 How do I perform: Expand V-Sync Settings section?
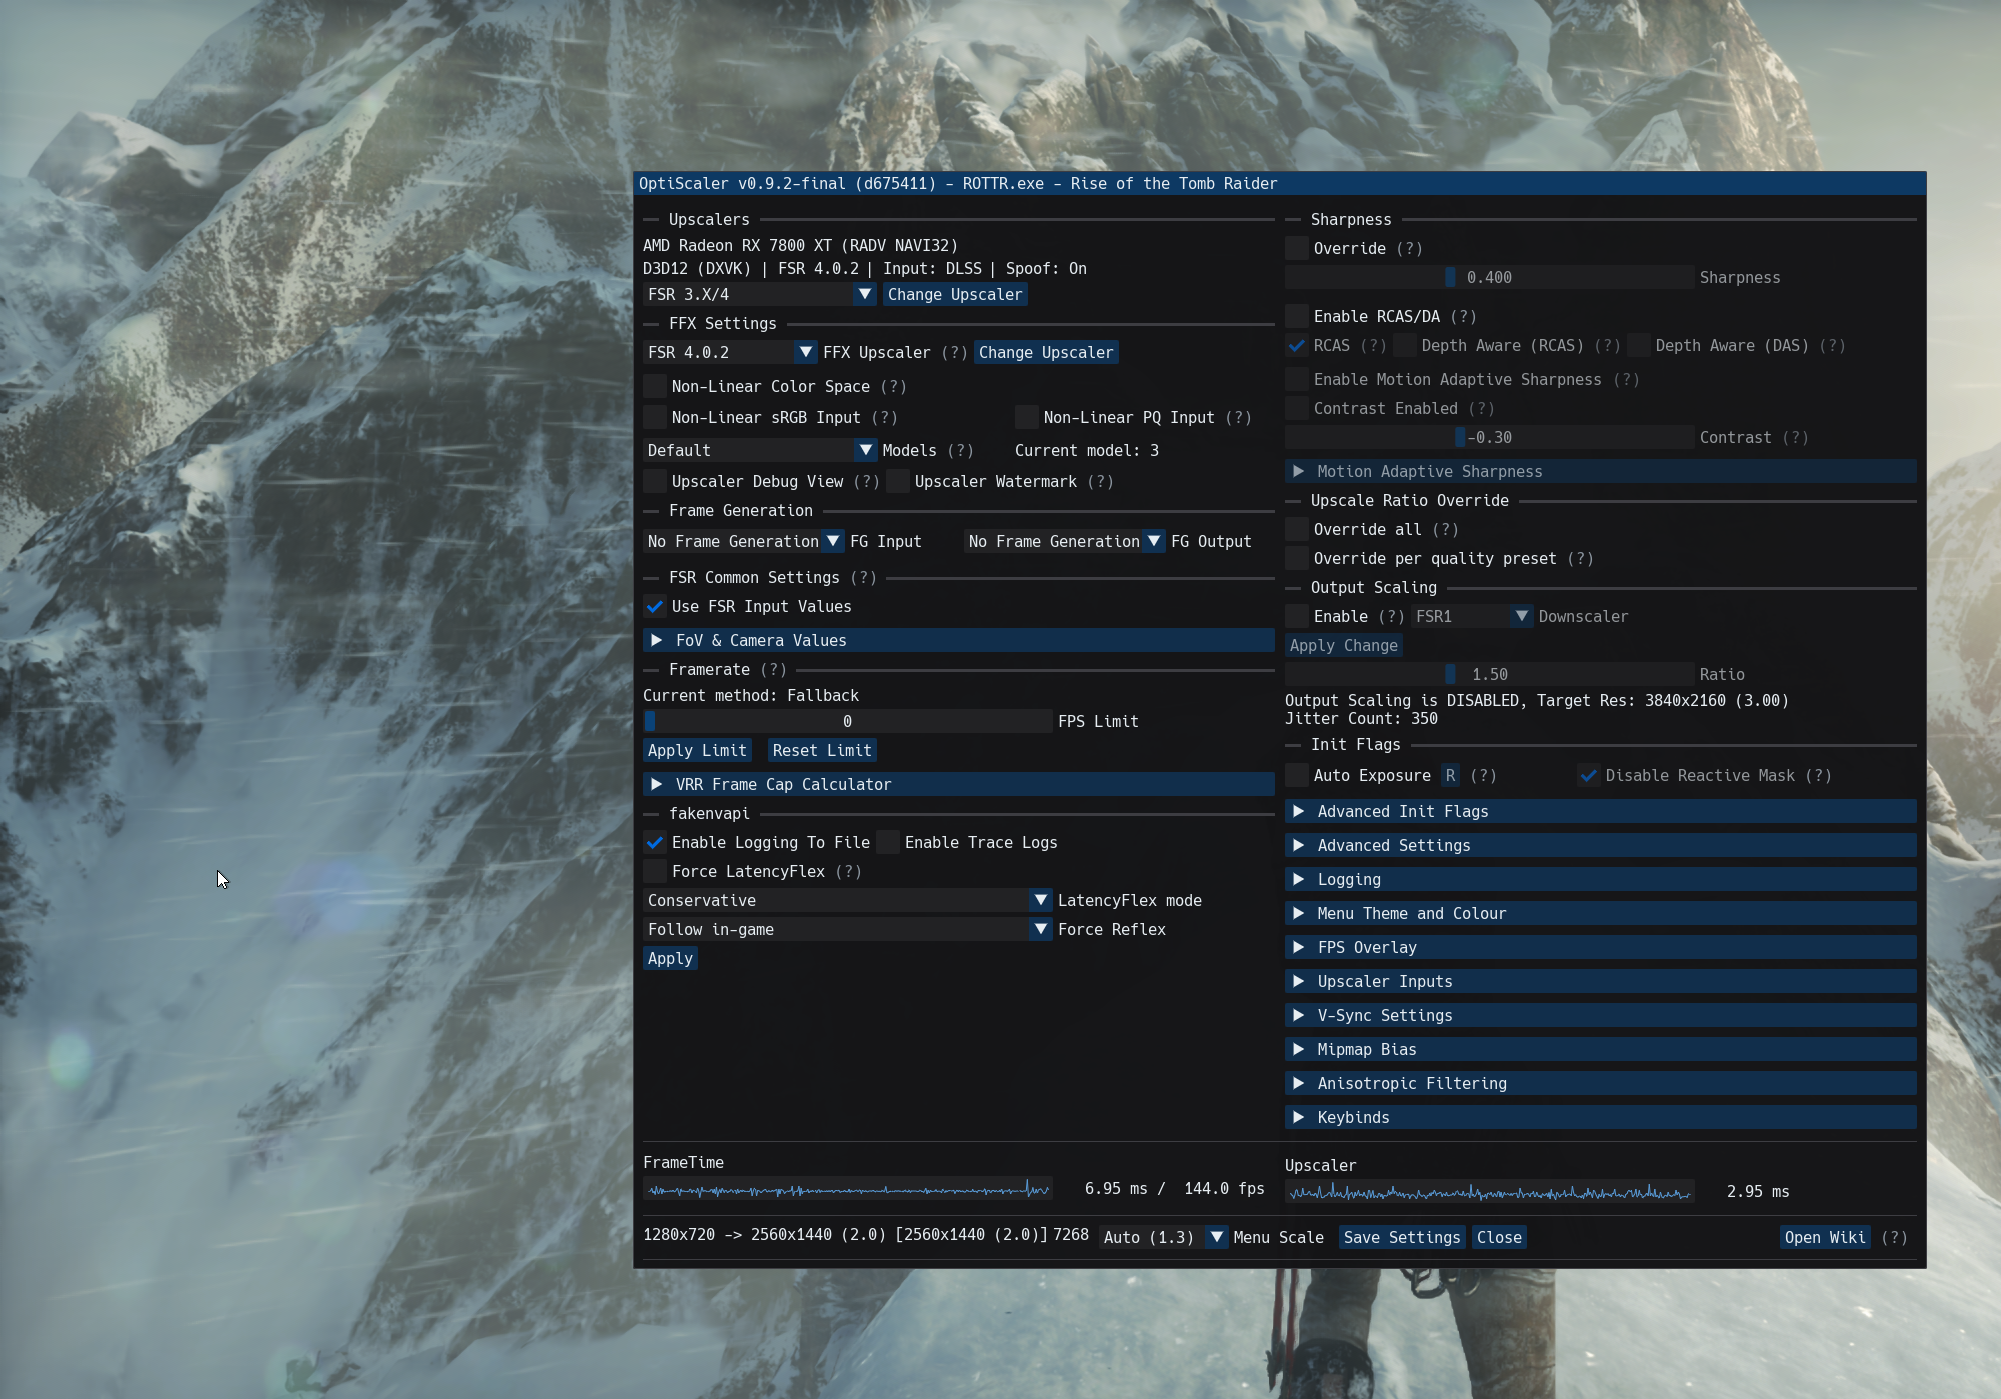pos(1600,1015)
